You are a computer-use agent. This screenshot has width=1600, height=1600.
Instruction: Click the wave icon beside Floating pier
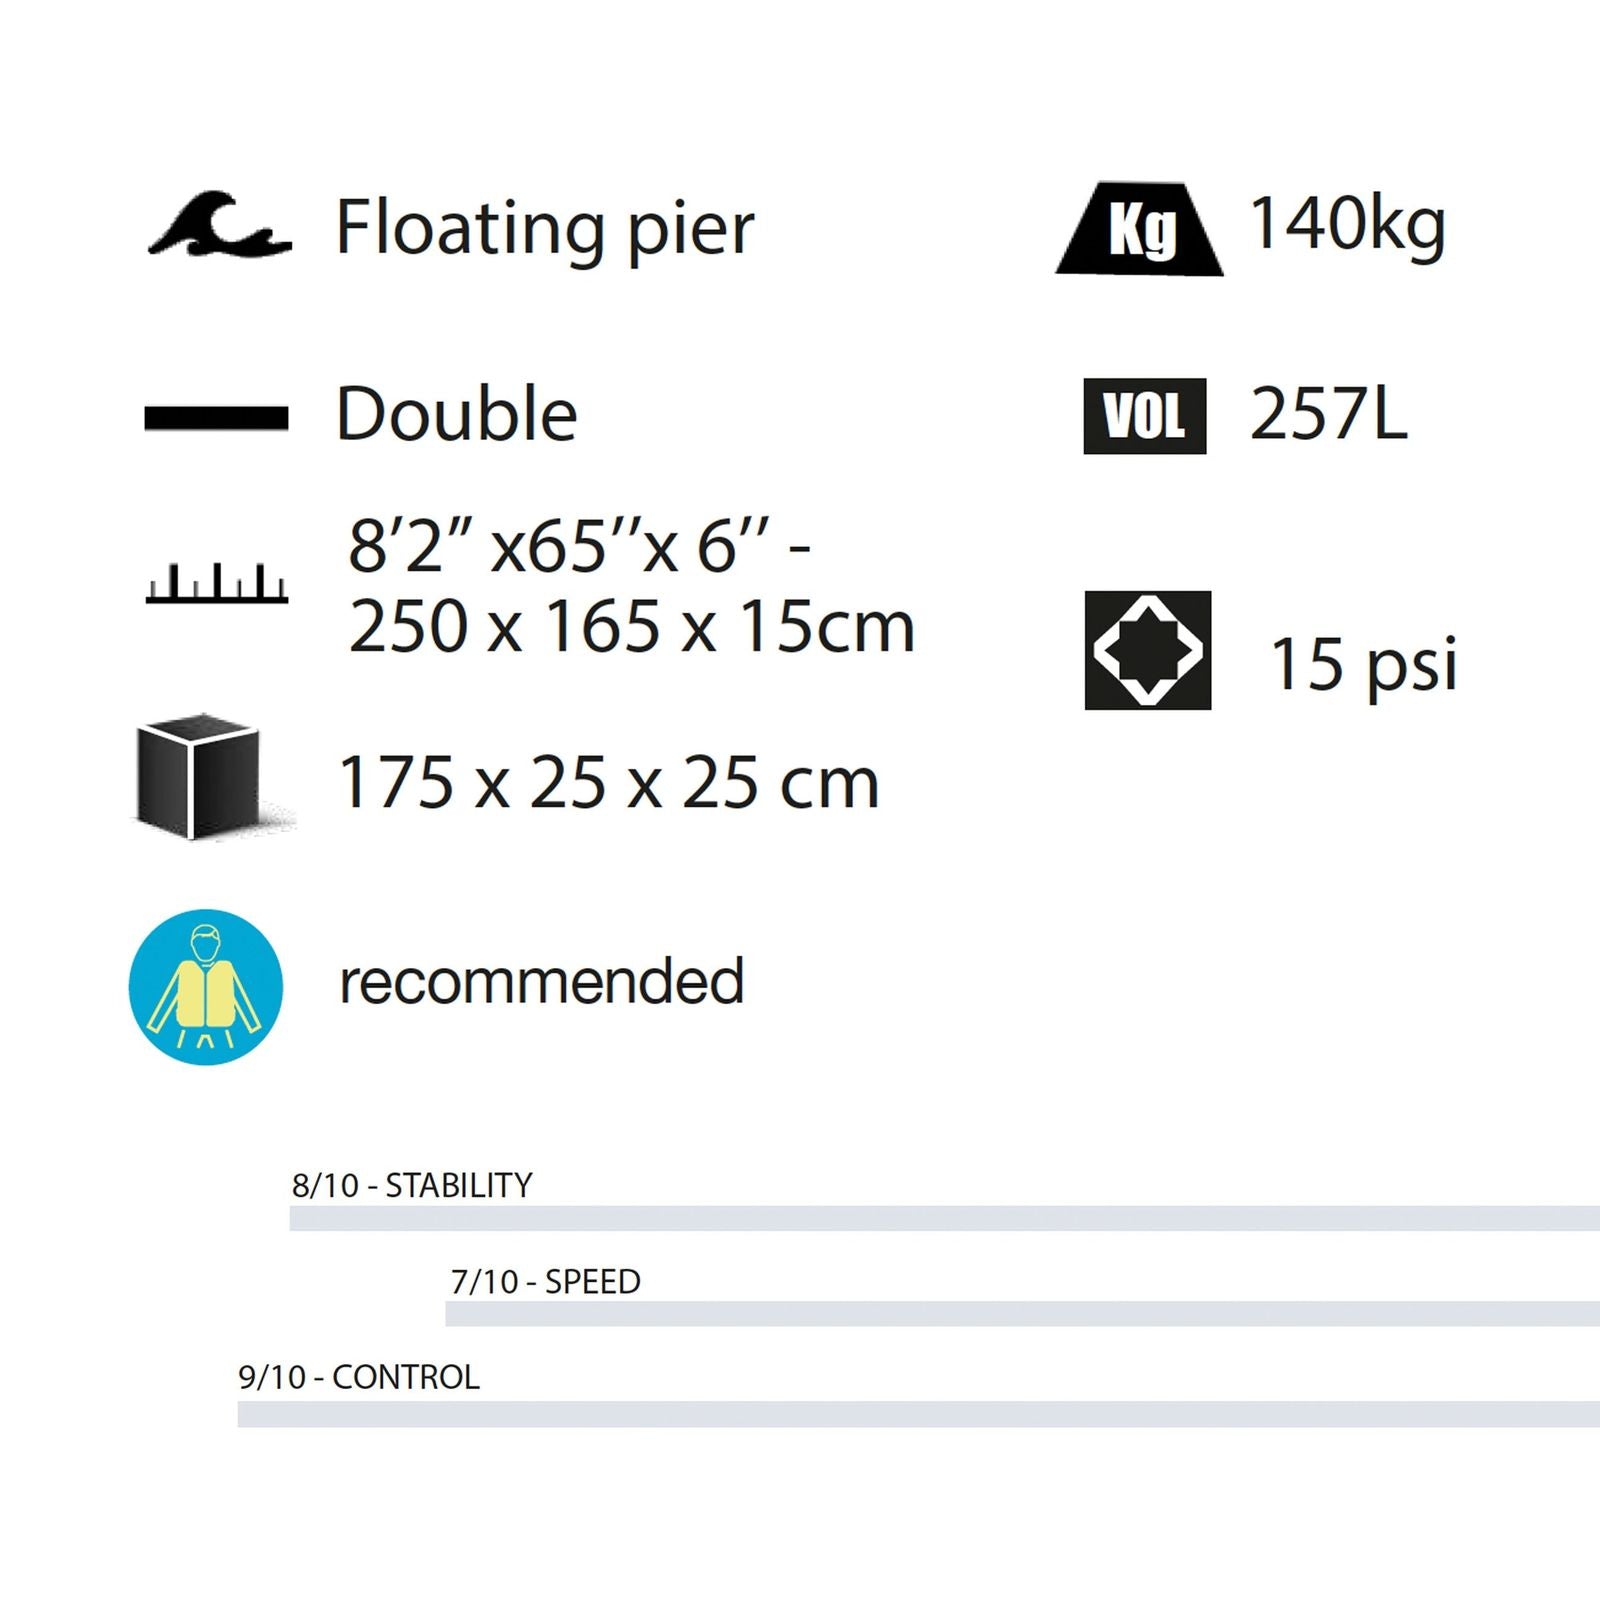[220, 224]
